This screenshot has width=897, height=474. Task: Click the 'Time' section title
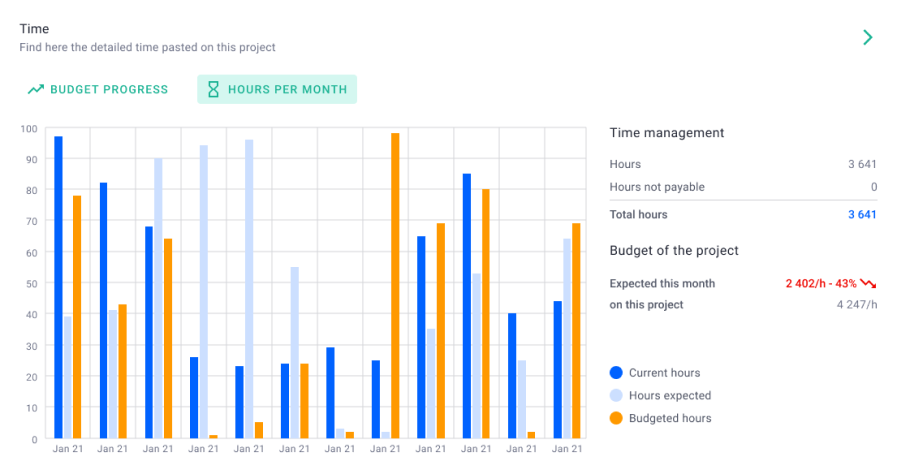pos(34,29)
